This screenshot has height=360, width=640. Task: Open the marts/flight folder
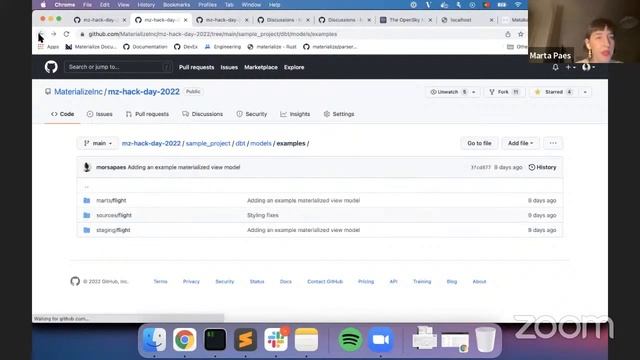coord(111,200)
